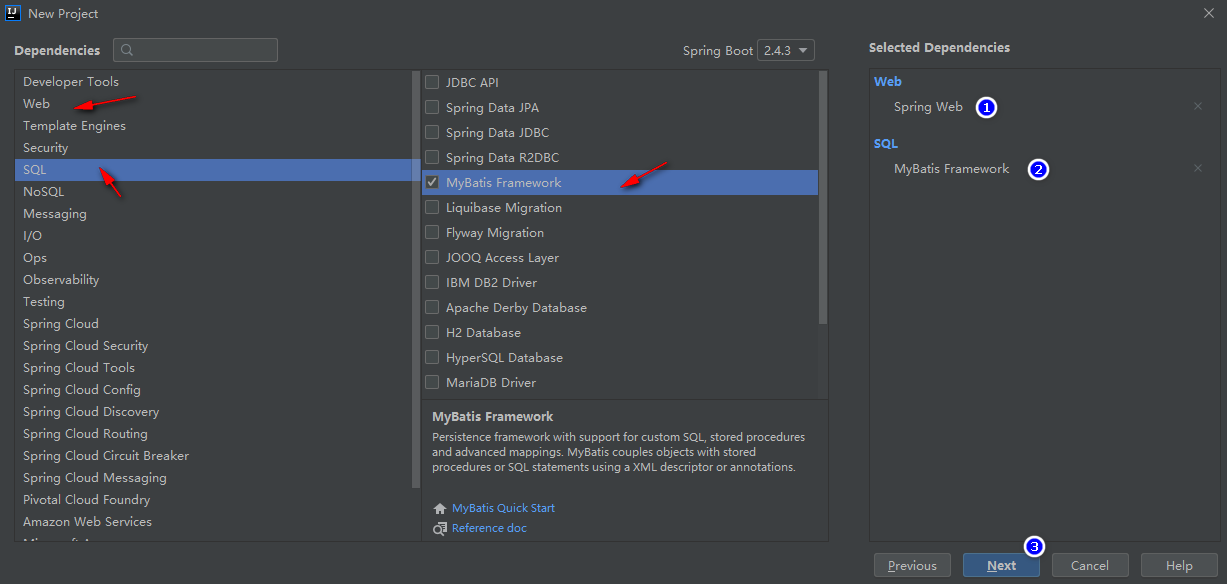Click the Next button
The width and height of the screenshot is (1227, 584).
1001,565
